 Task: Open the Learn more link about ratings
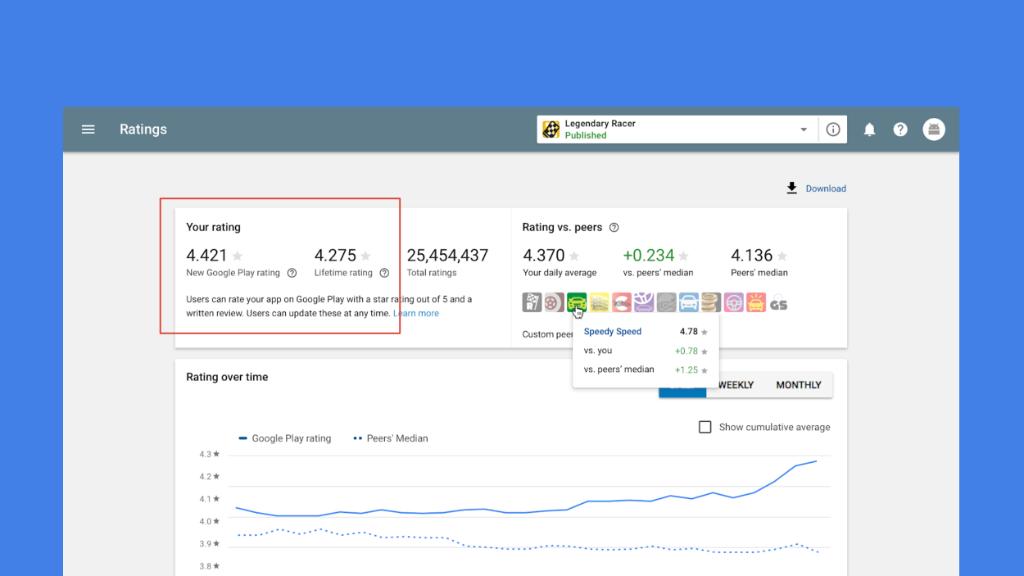click(x=416, y=313)
